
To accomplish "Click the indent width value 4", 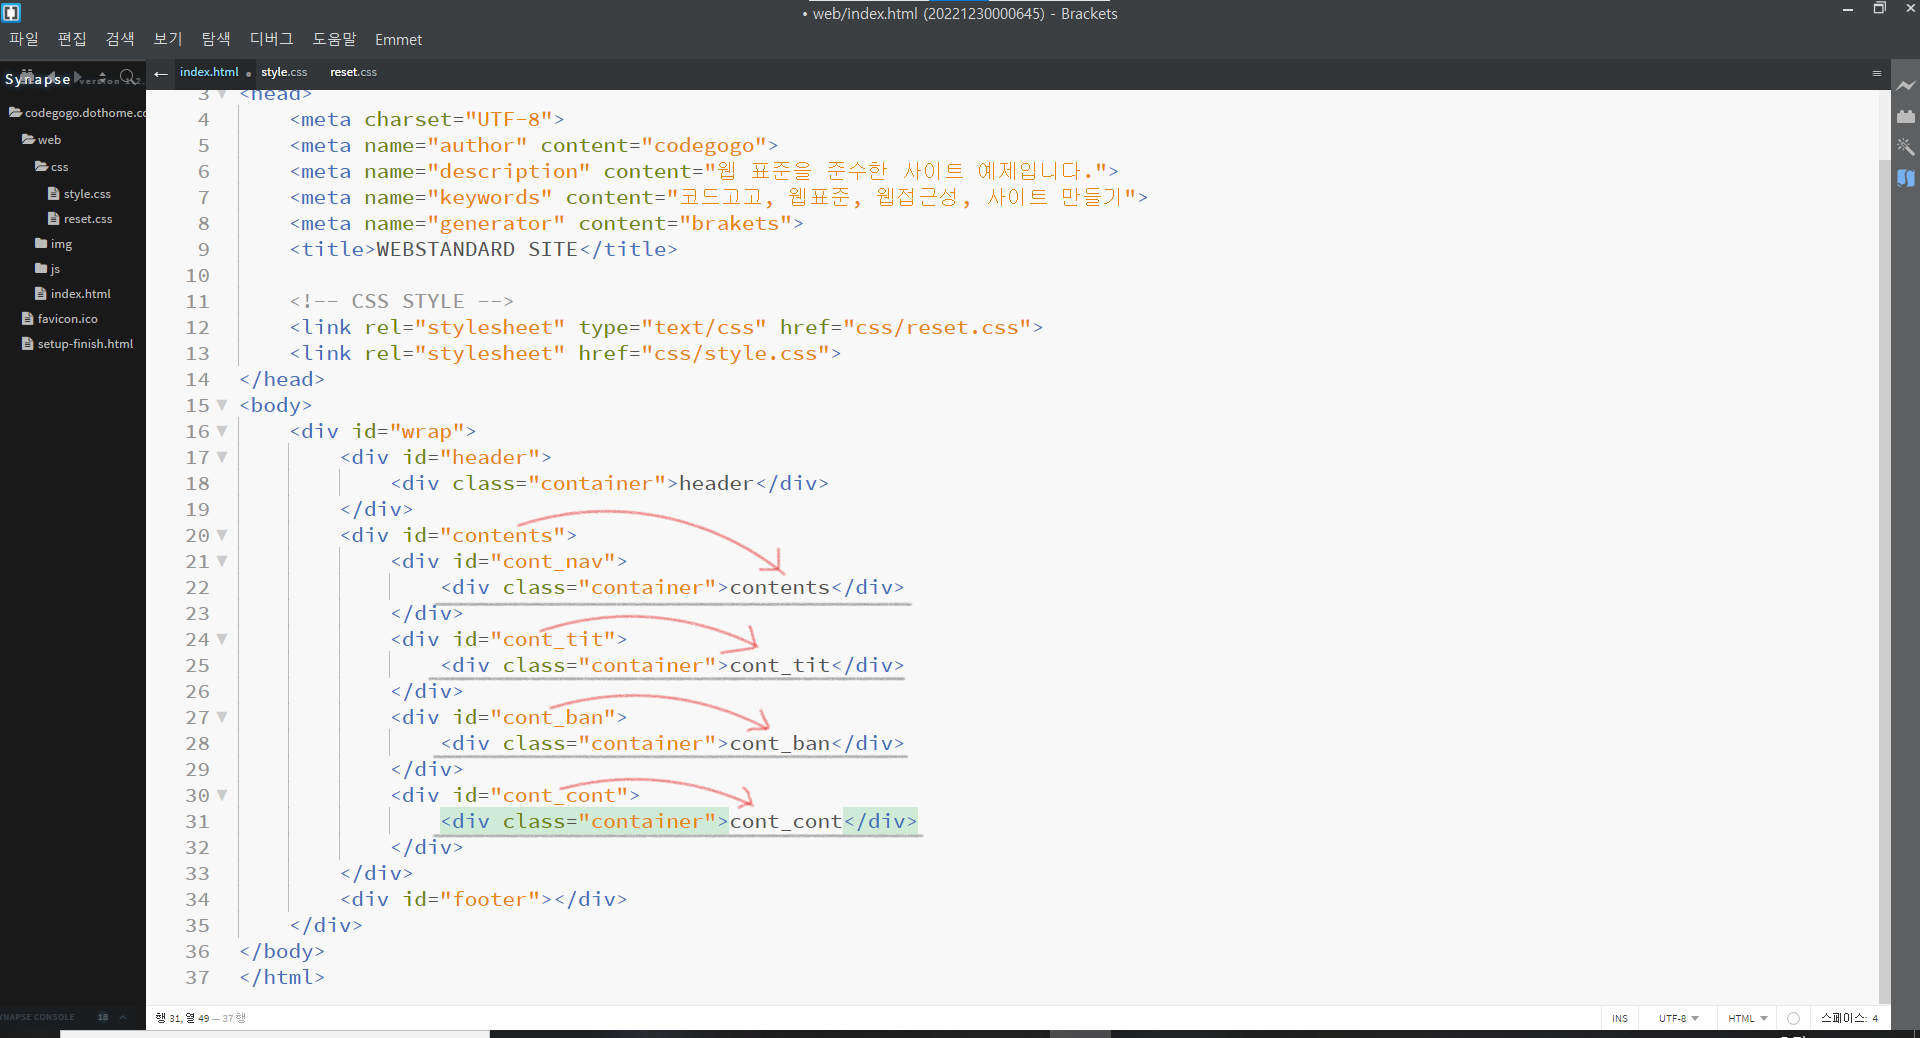I will tap(1875, 1018).
